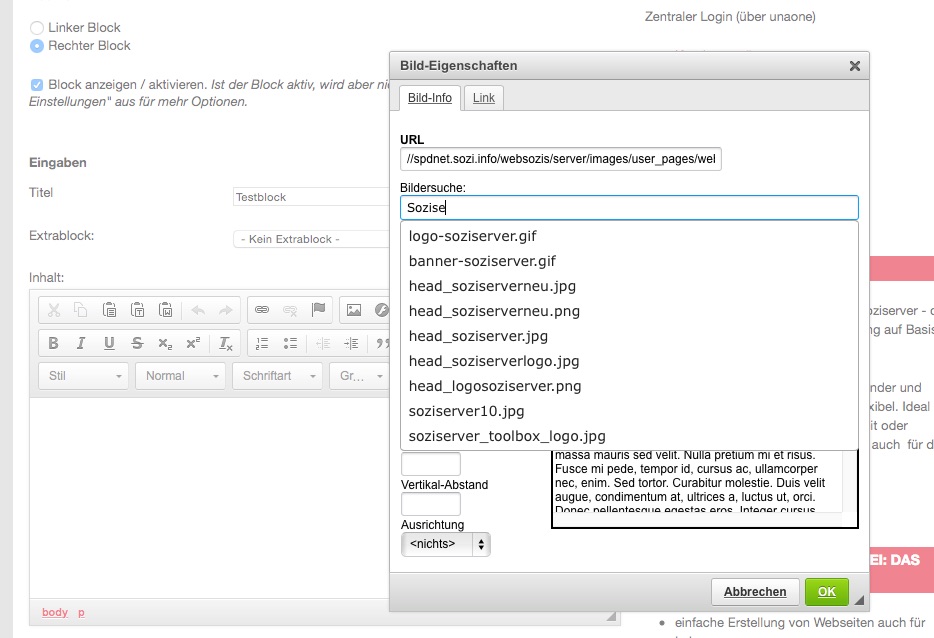Insert a numbered list
934x638 pixels.
[x=262, y=343]
